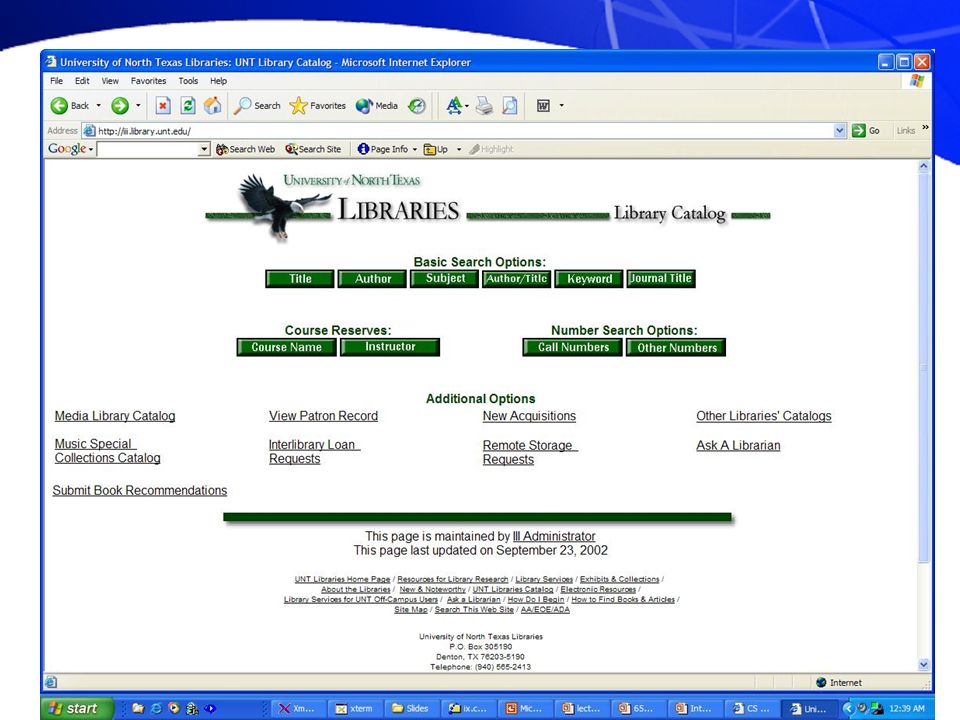
Task: Click the Google Up folder button
Action: pyautogui.click(x=436, y=149)
